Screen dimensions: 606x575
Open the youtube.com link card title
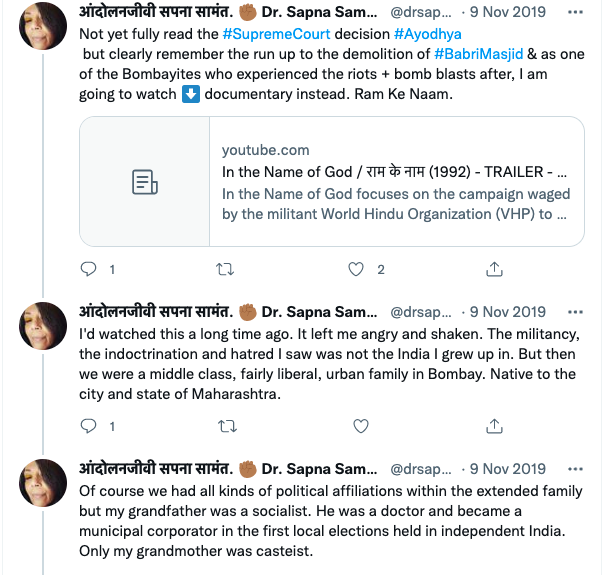[x=395, y=171]
